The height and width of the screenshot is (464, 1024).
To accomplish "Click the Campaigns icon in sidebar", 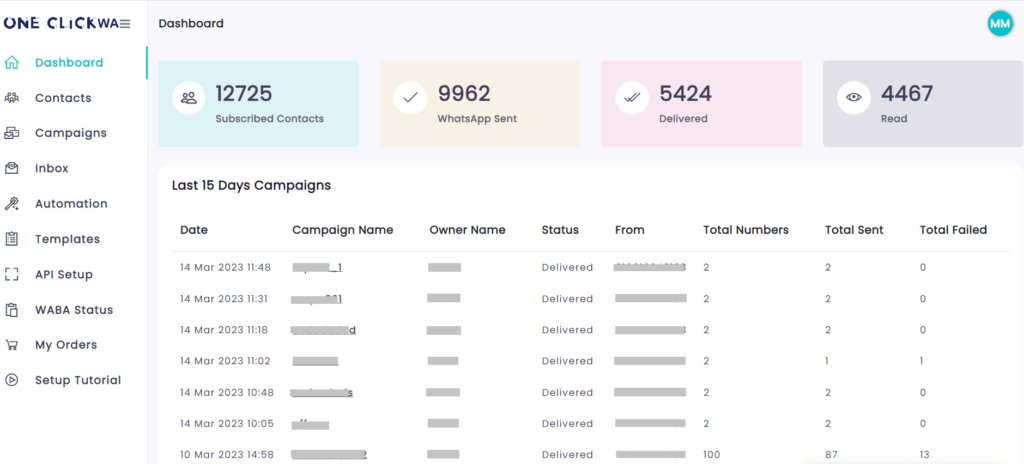I will pyautogui.click(x=12, y=133).
